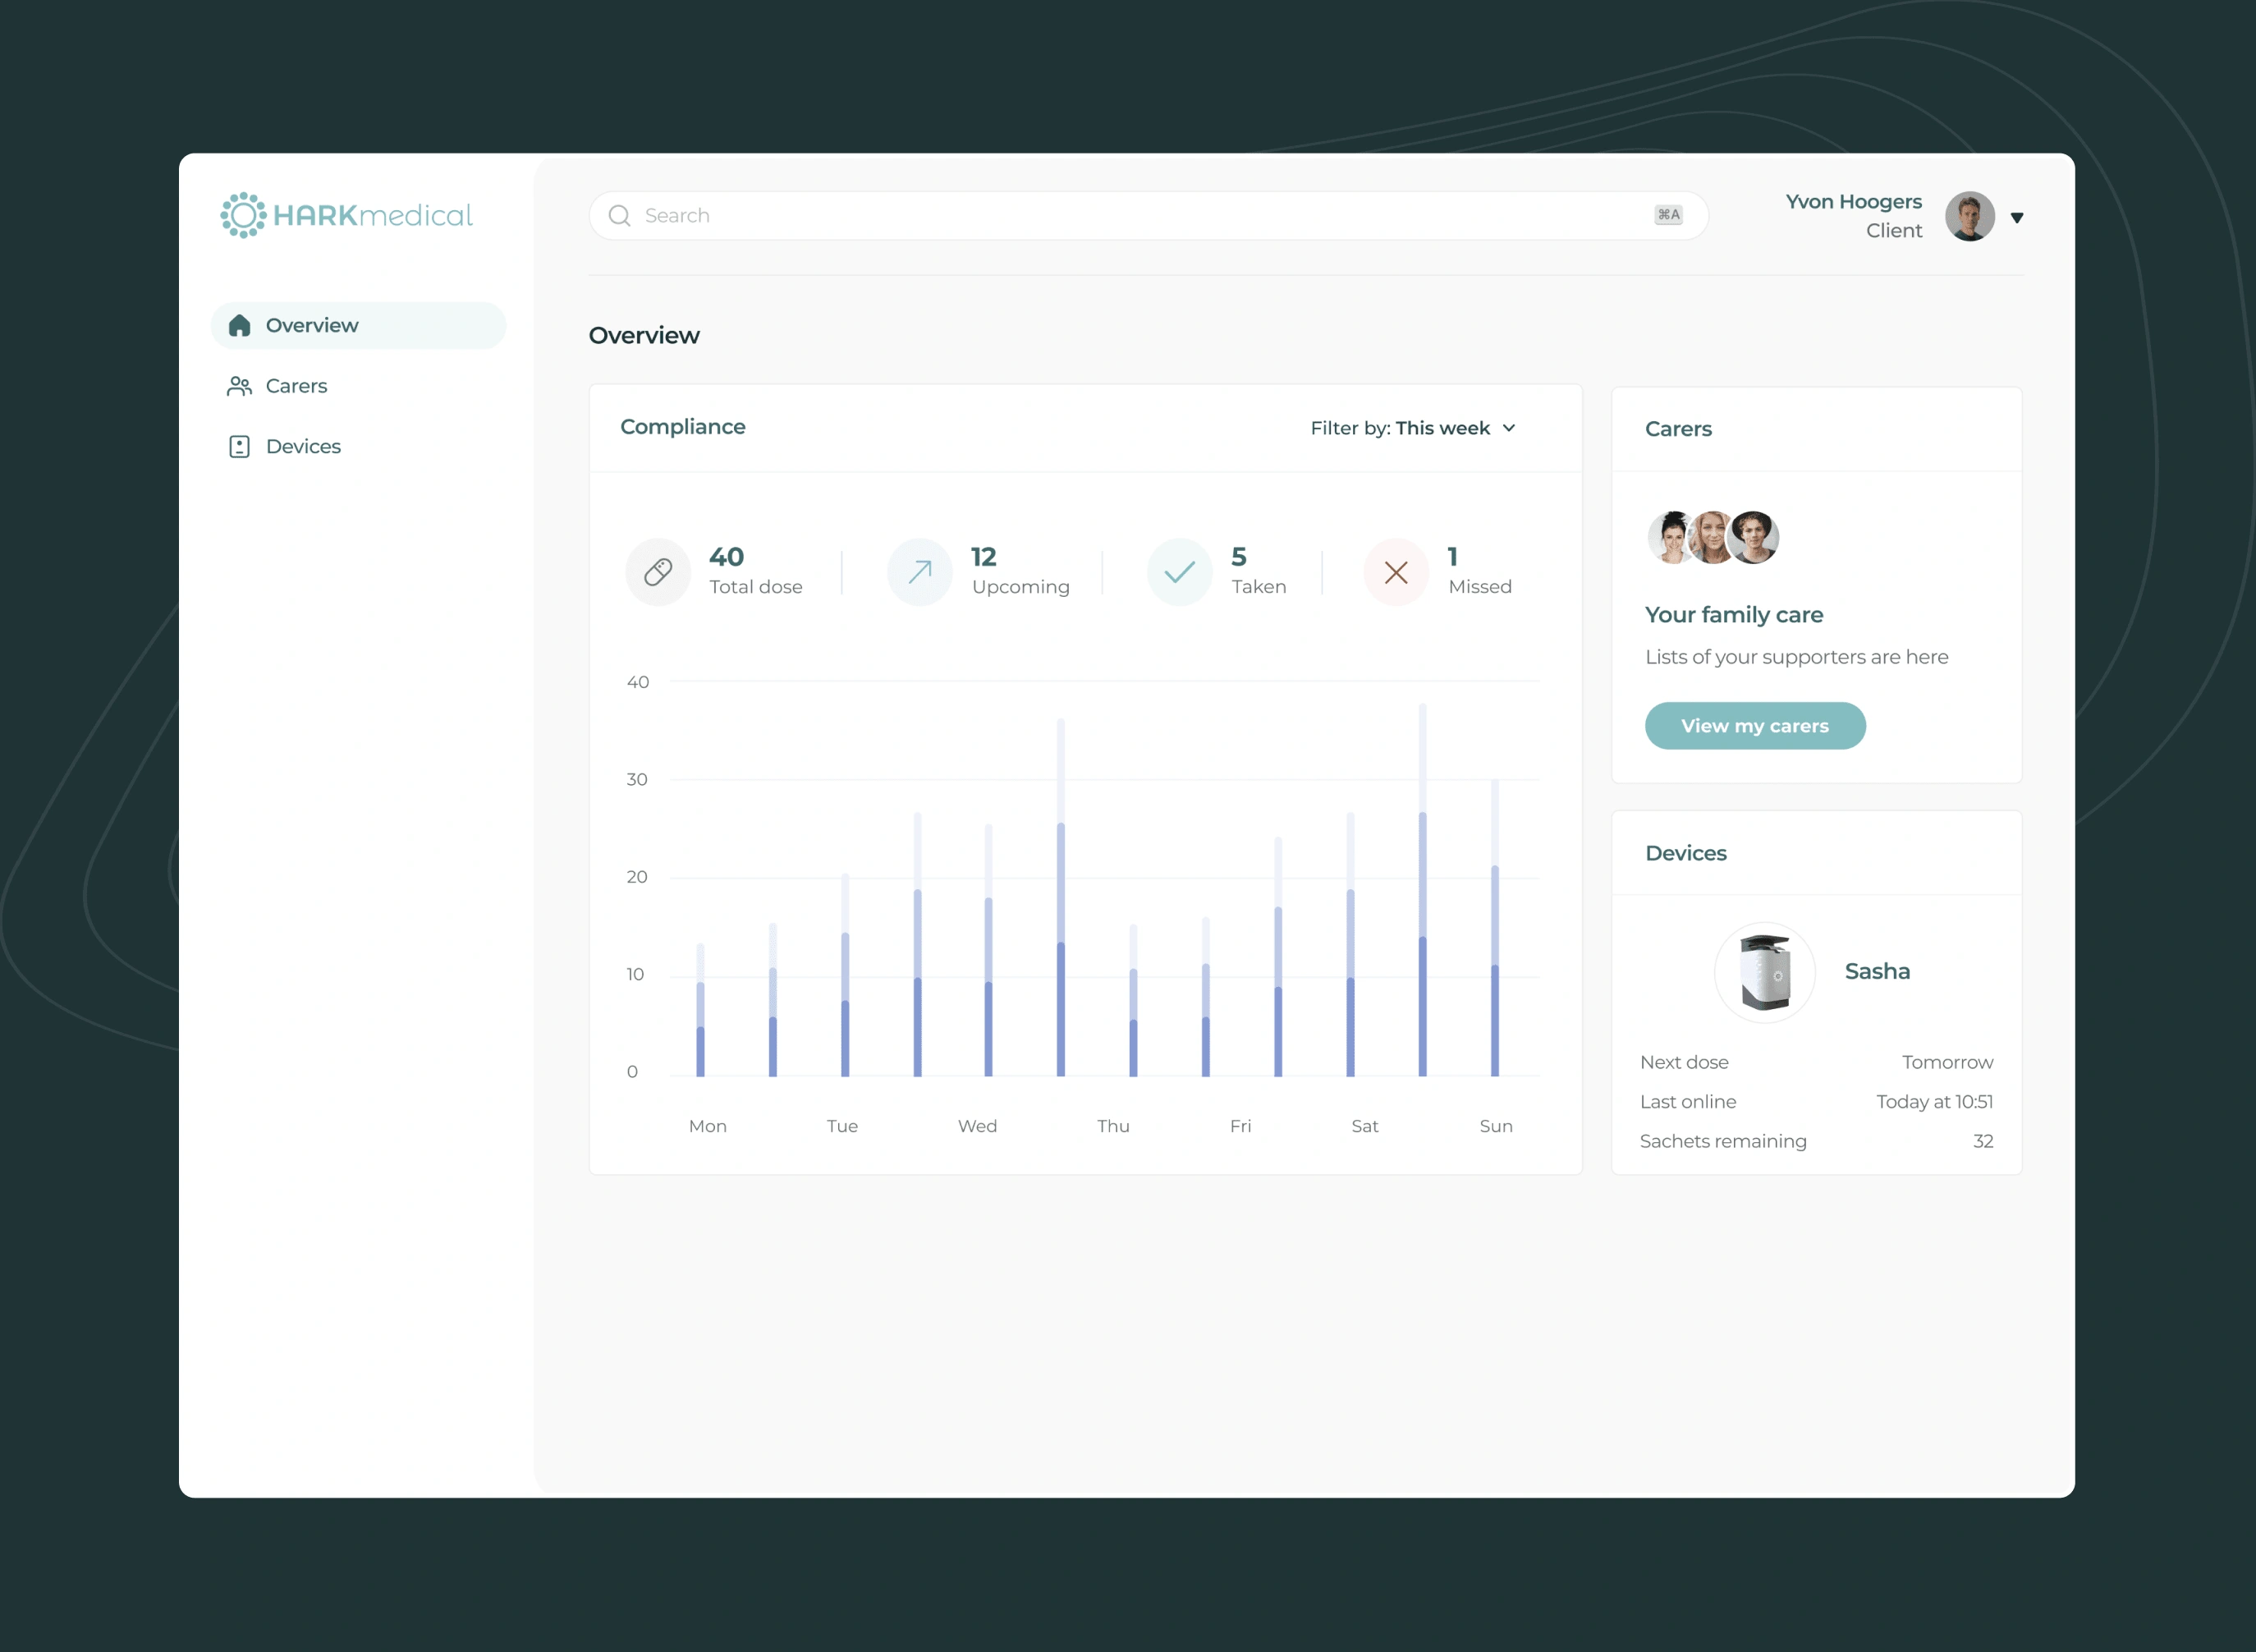Viewport: 2256px width, 1652px height.
Task: Click the Missed cross icon
Action: [x=1396, y=572]
